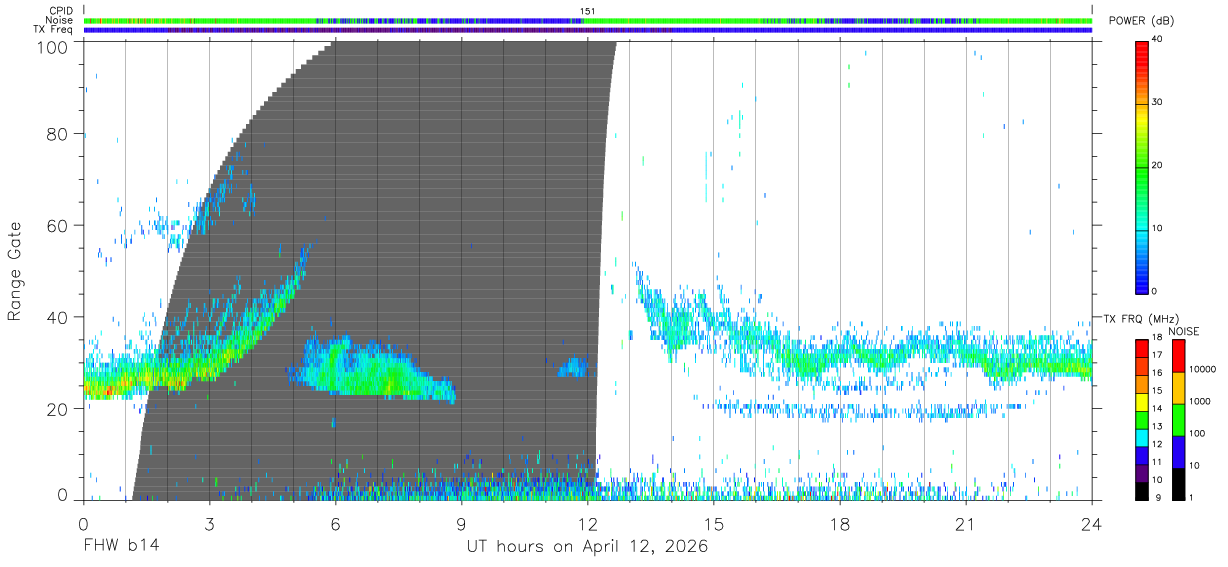Click the CPID label
The width and height of the screenshot is (1228, 567).
[62, 11]
